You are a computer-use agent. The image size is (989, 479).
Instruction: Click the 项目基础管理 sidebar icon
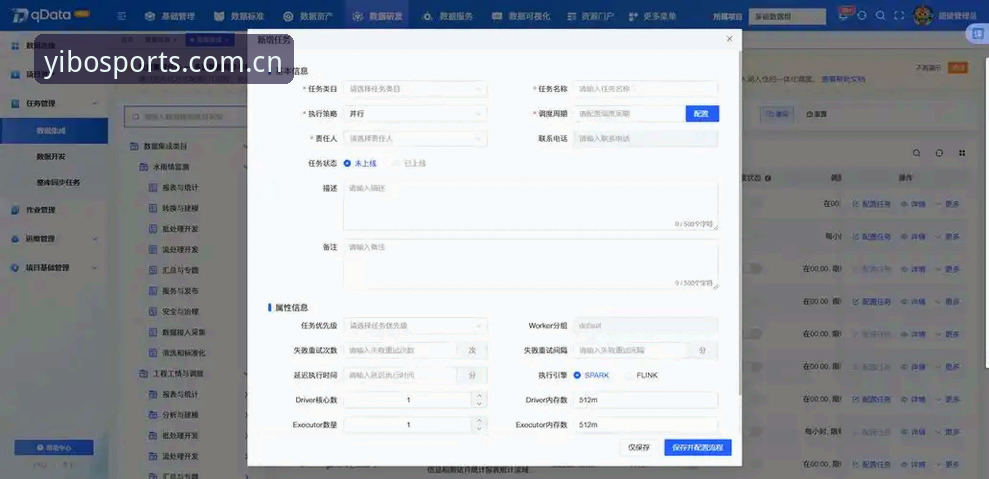pos(15,268)
